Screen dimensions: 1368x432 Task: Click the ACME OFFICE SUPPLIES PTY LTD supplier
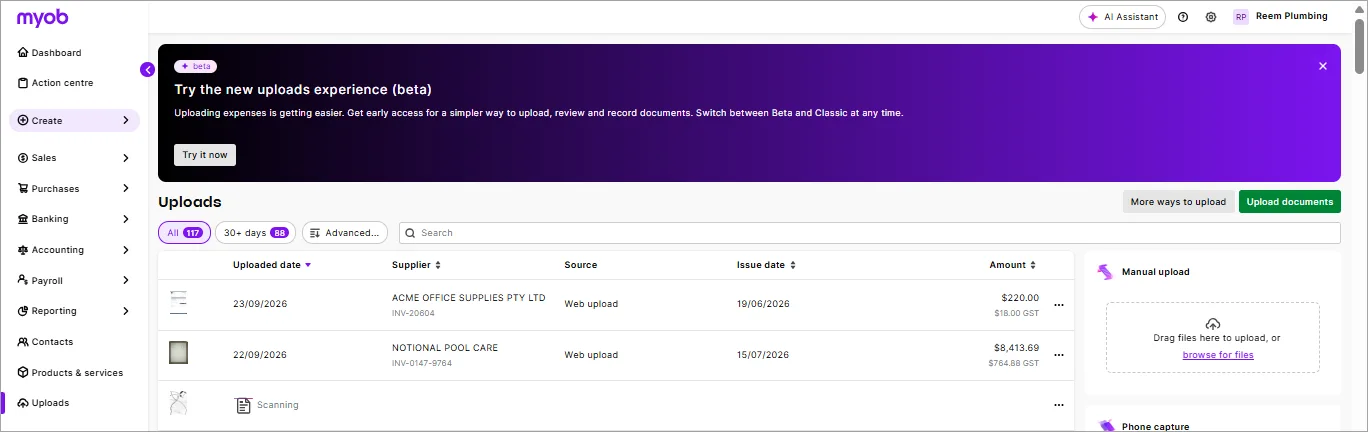pyautogui.click(x=469, y=298)
